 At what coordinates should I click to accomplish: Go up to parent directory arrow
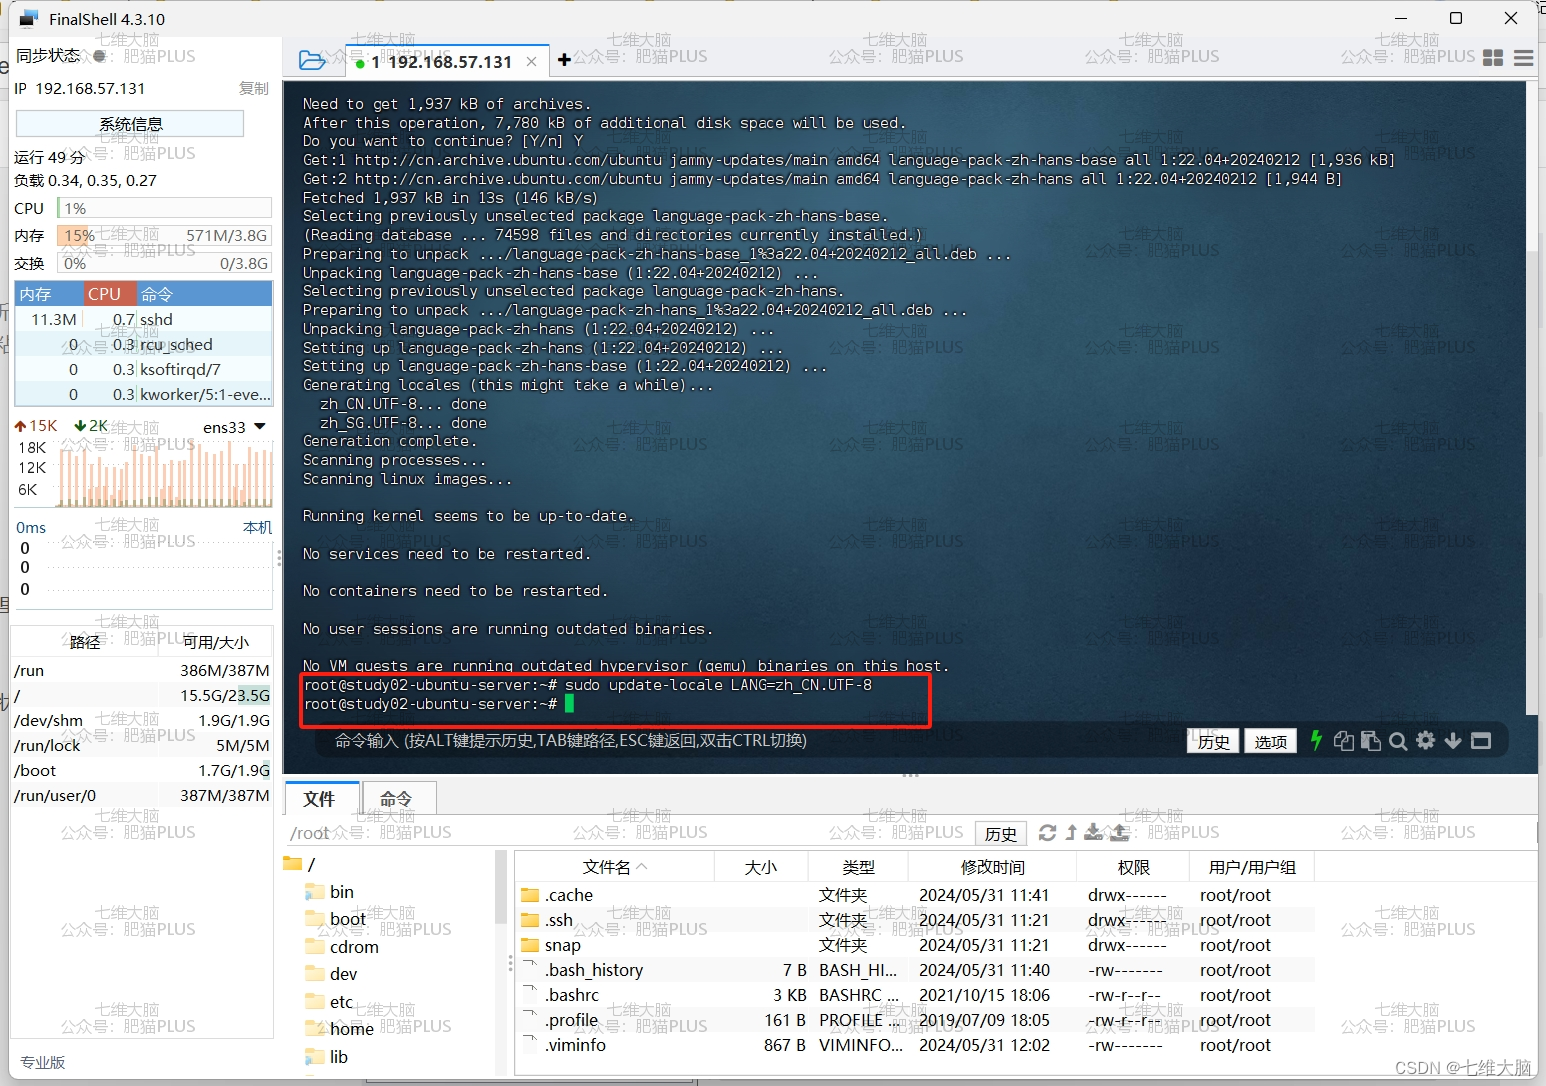tap(1071, 832)
